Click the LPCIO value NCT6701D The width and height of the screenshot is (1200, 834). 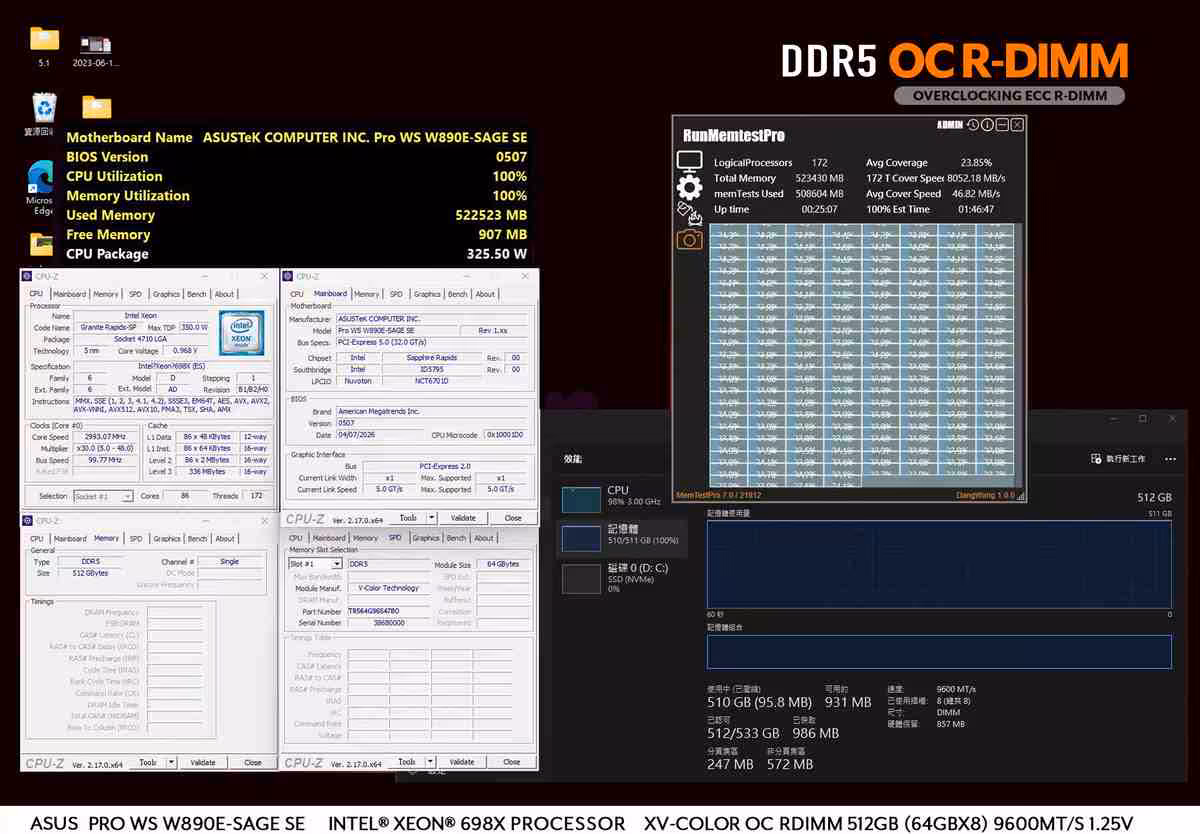431,381
